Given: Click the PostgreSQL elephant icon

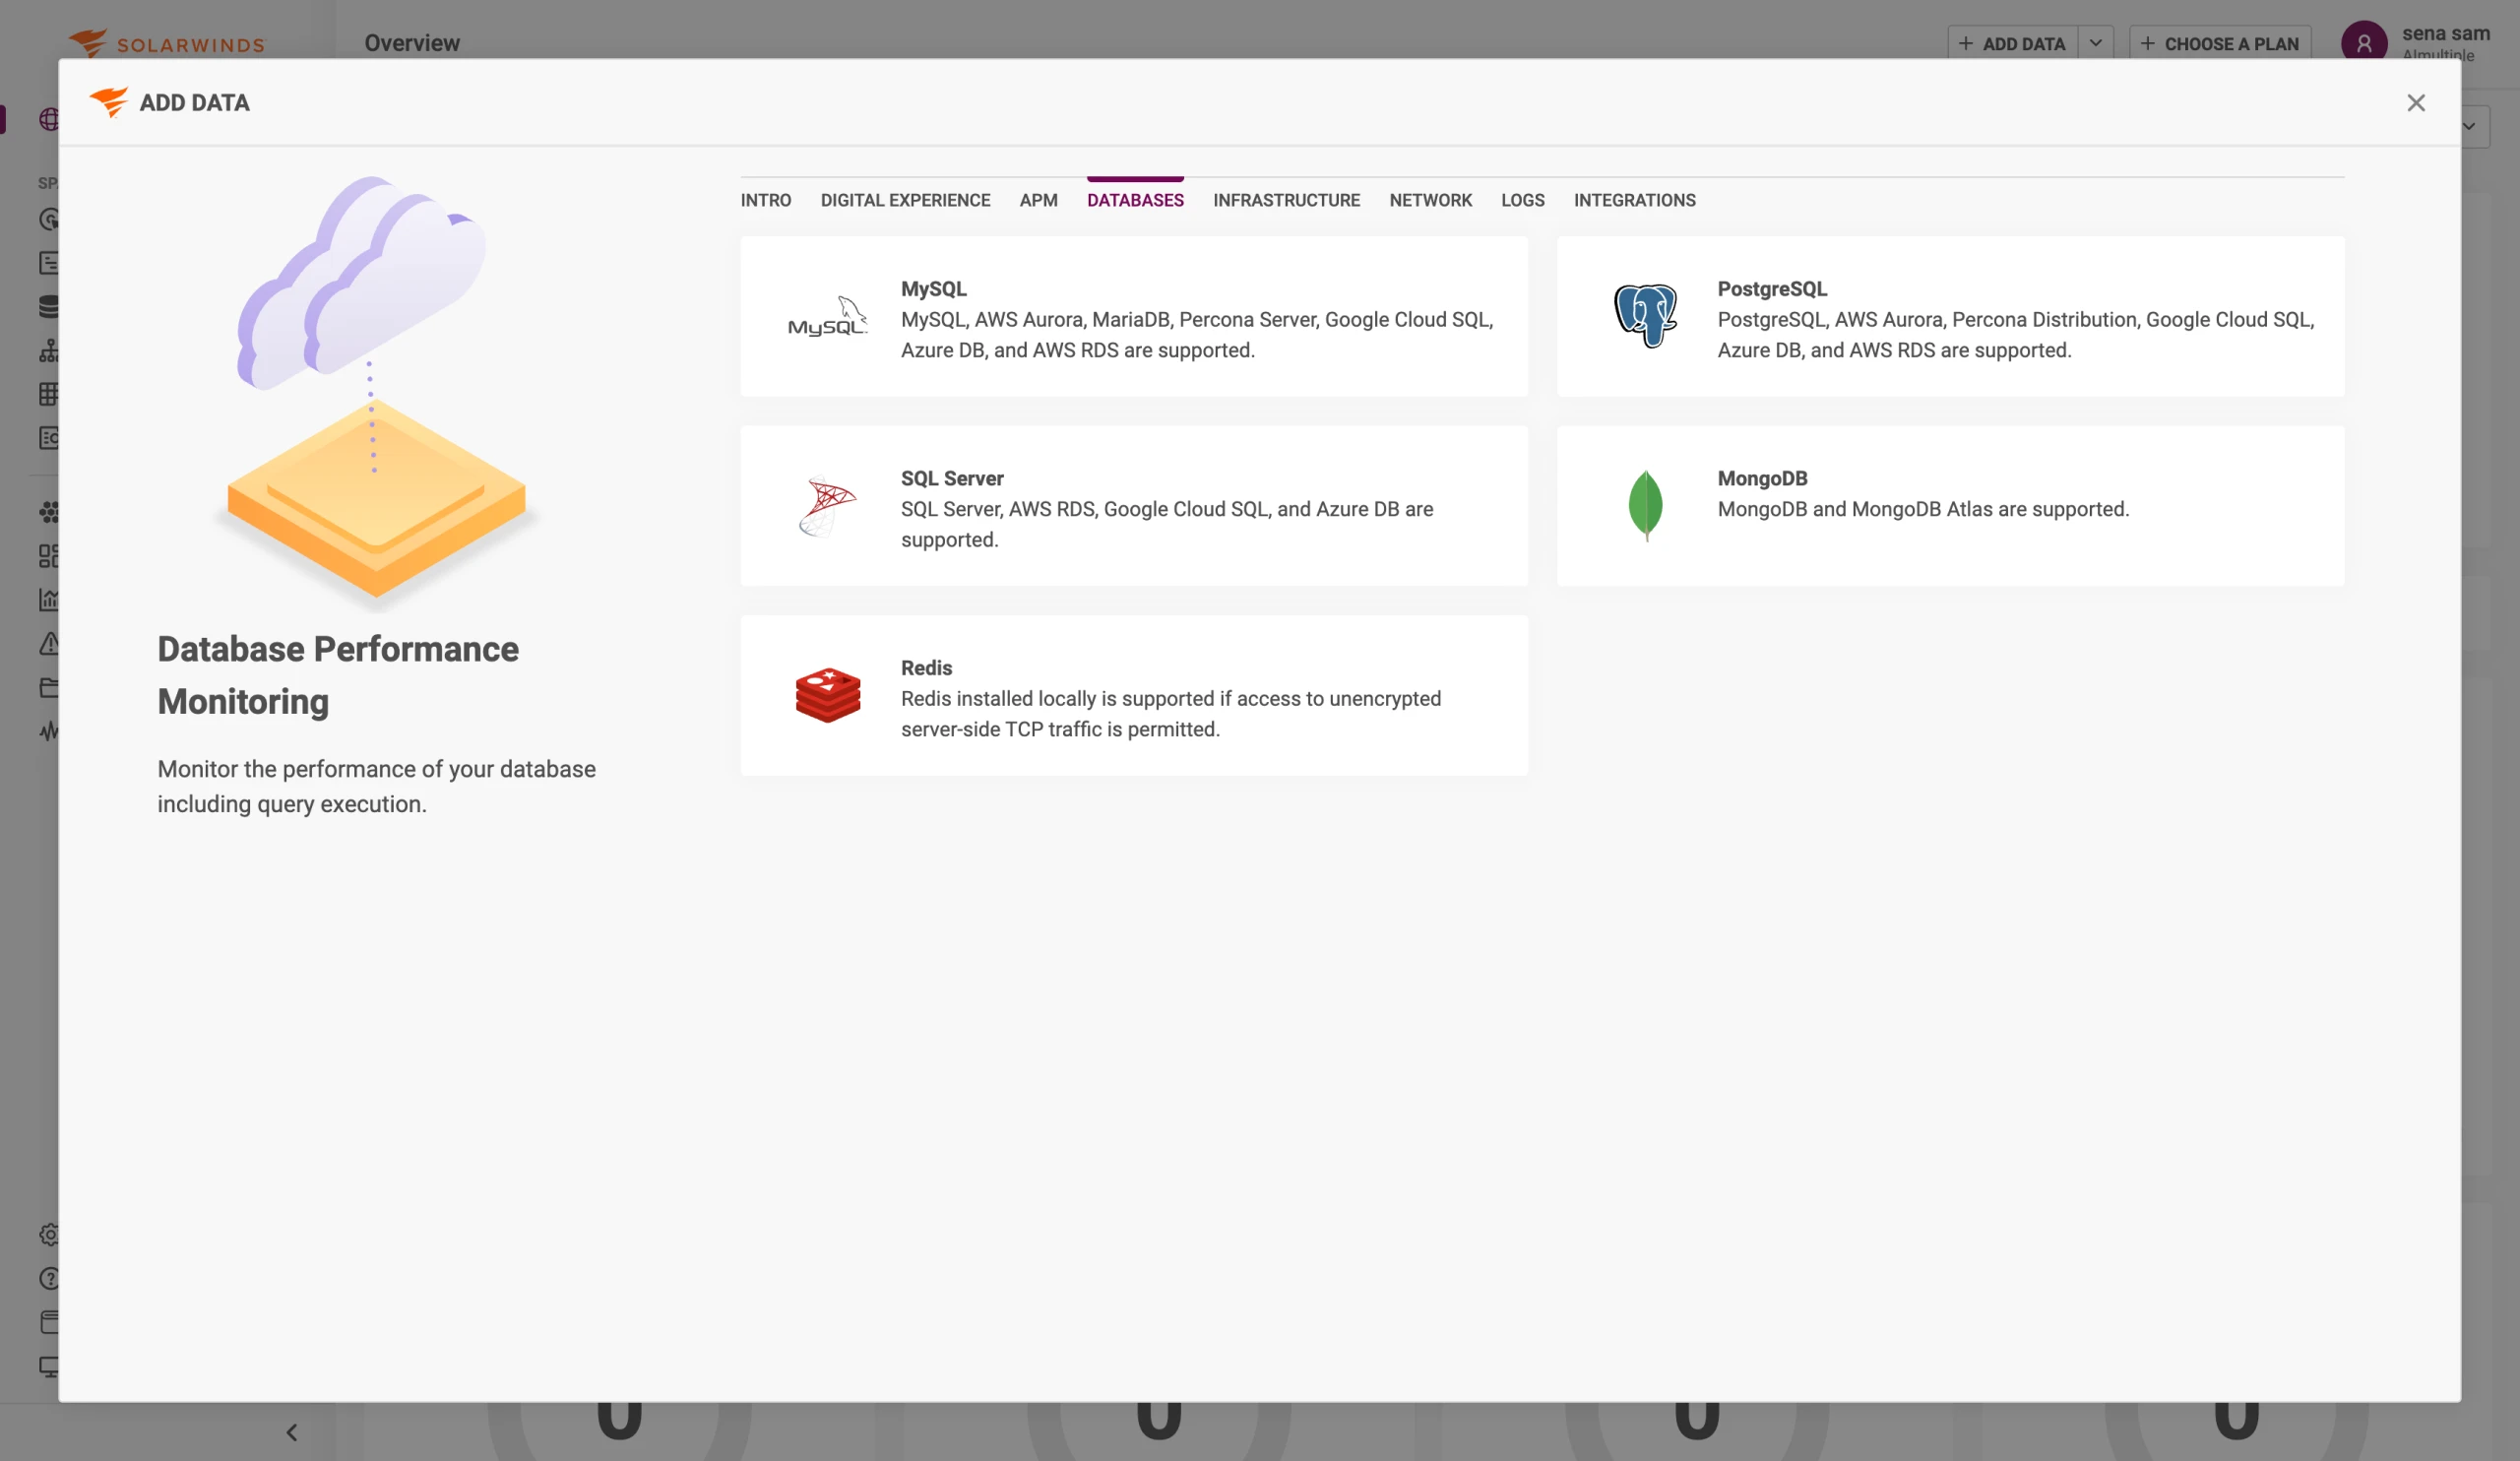Looking at the screenshot, I should coord(1645,316).
